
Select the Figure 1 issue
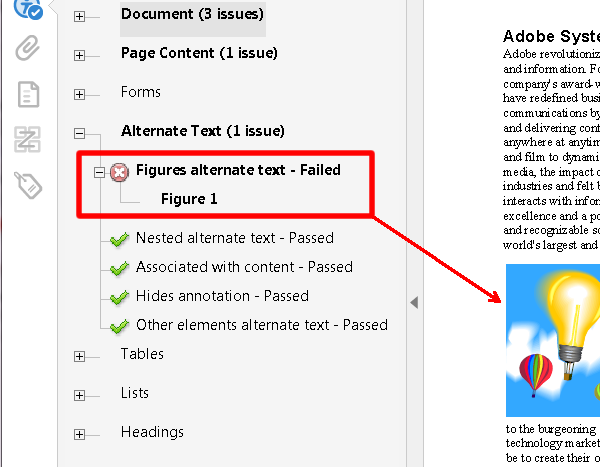pos(189,199)
